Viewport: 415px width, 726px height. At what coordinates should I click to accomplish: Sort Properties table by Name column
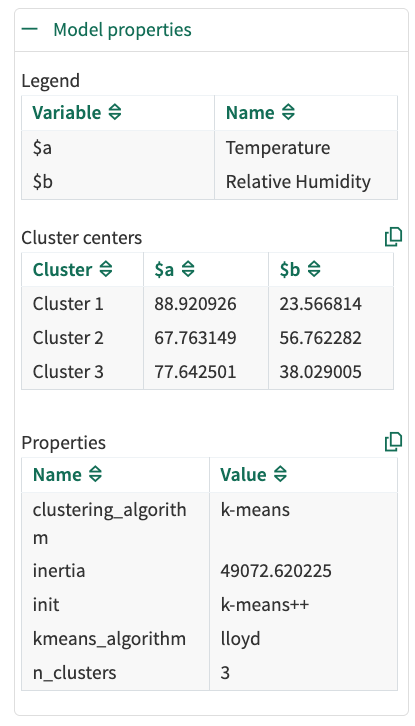(x=95, y=475)
